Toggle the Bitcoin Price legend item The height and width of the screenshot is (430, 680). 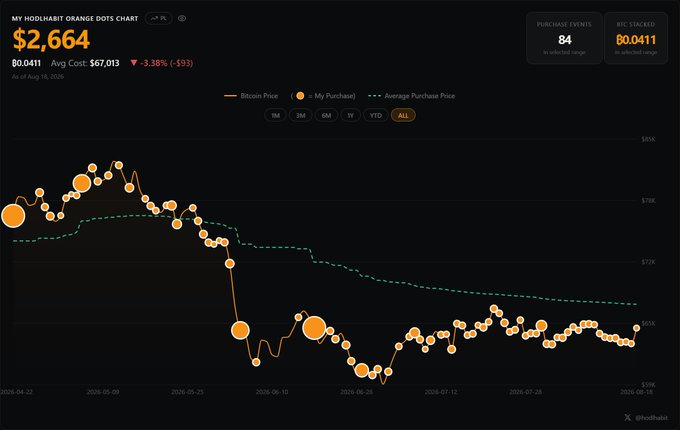pyautogui.click(x=251, y=96)
